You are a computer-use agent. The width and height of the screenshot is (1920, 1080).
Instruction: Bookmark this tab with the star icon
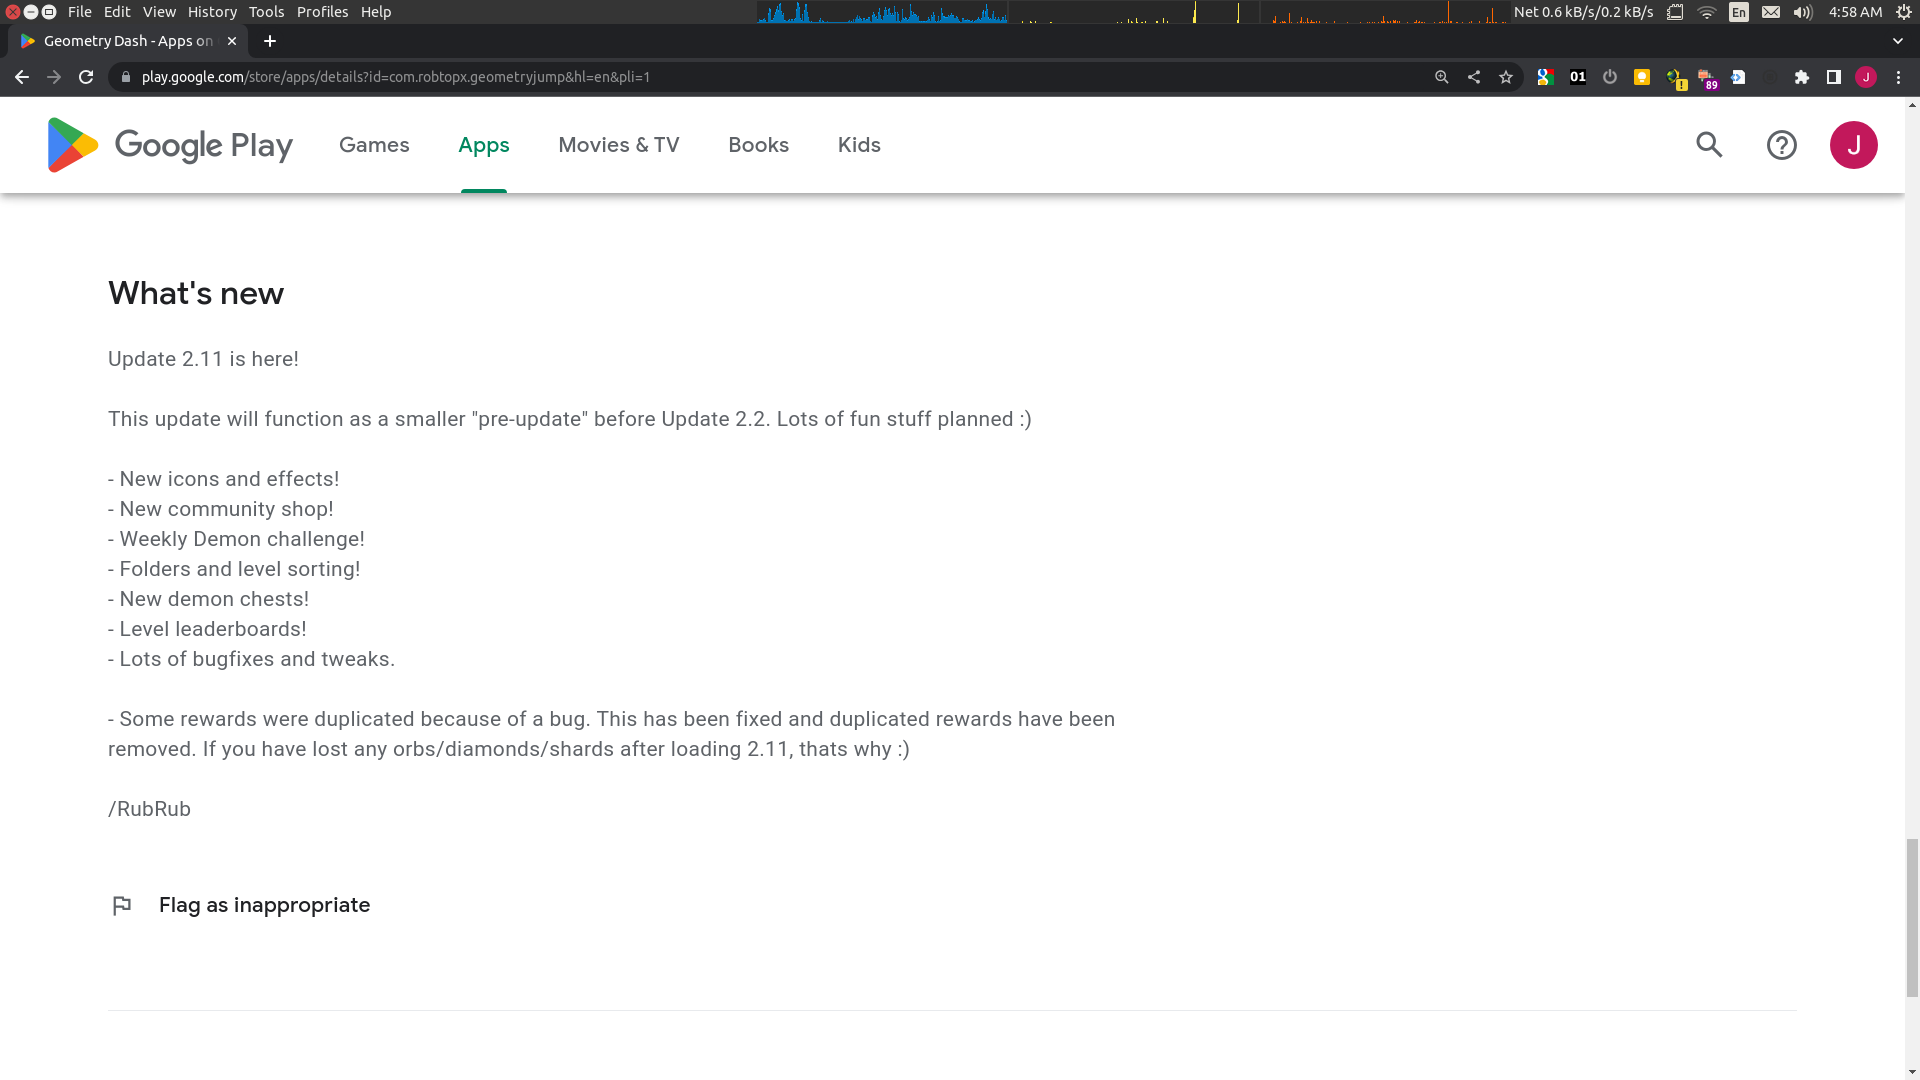[1506, 77]
